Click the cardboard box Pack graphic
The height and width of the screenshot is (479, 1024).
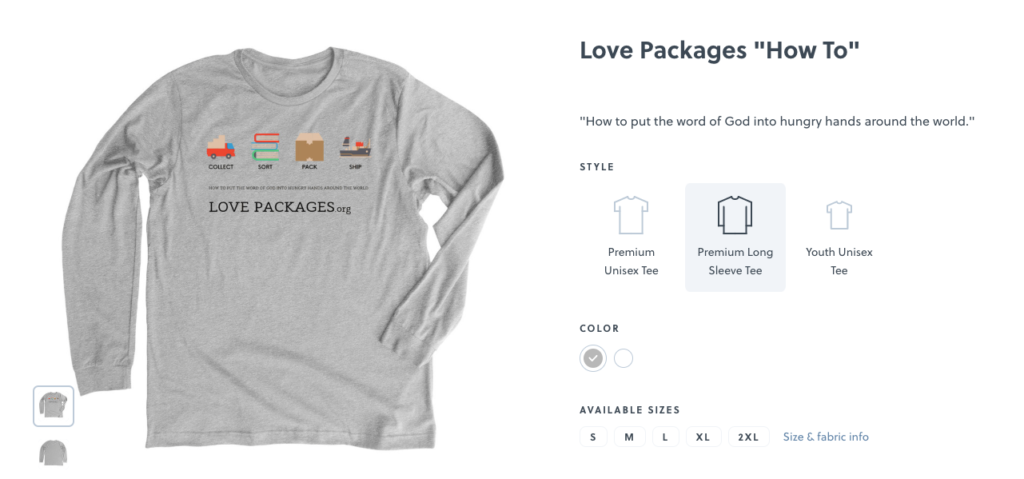[x=310, y=147]
